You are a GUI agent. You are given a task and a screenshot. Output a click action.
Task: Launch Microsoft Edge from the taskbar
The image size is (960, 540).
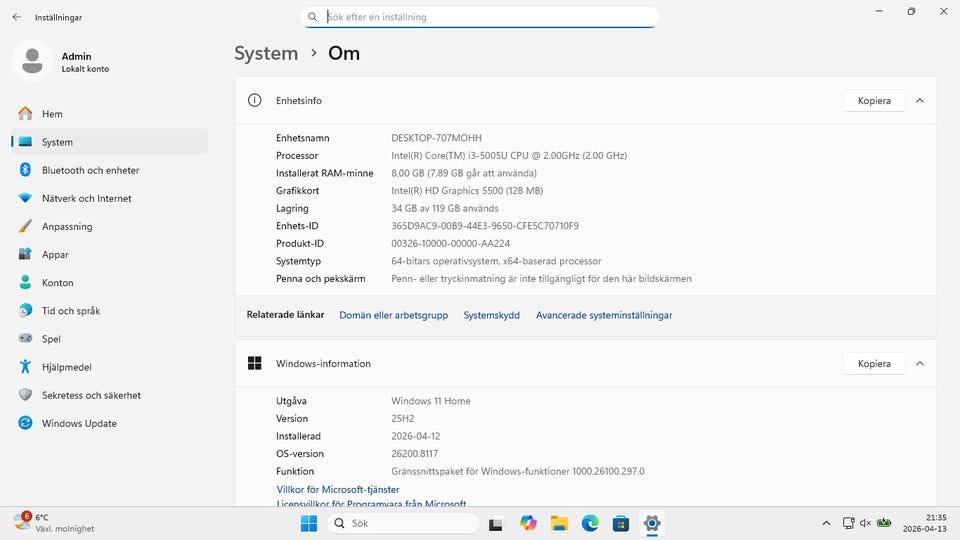pyautogui.click(x=590, y=523)
